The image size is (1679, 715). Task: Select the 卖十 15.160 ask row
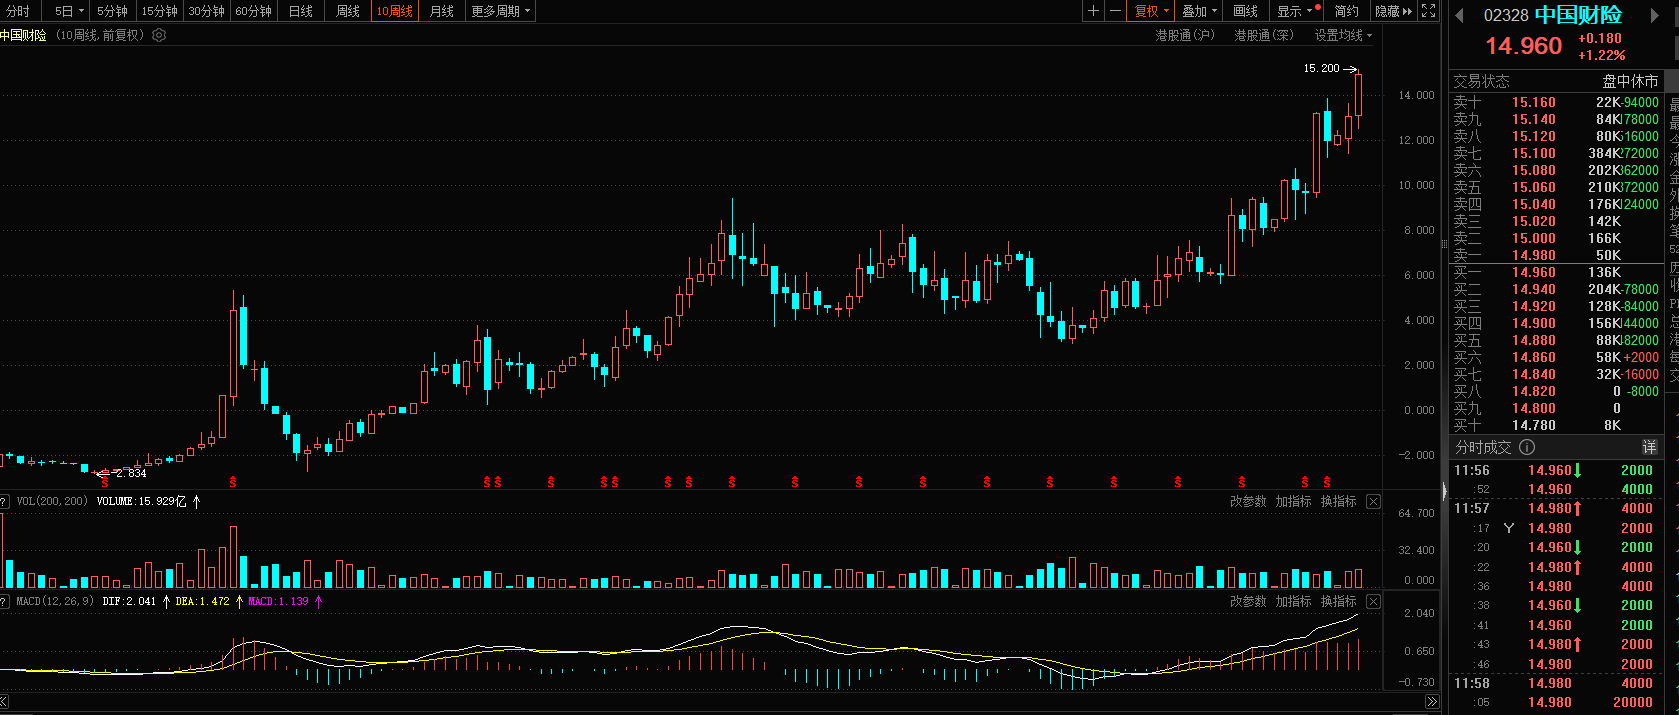click(x=1556, y=102)
